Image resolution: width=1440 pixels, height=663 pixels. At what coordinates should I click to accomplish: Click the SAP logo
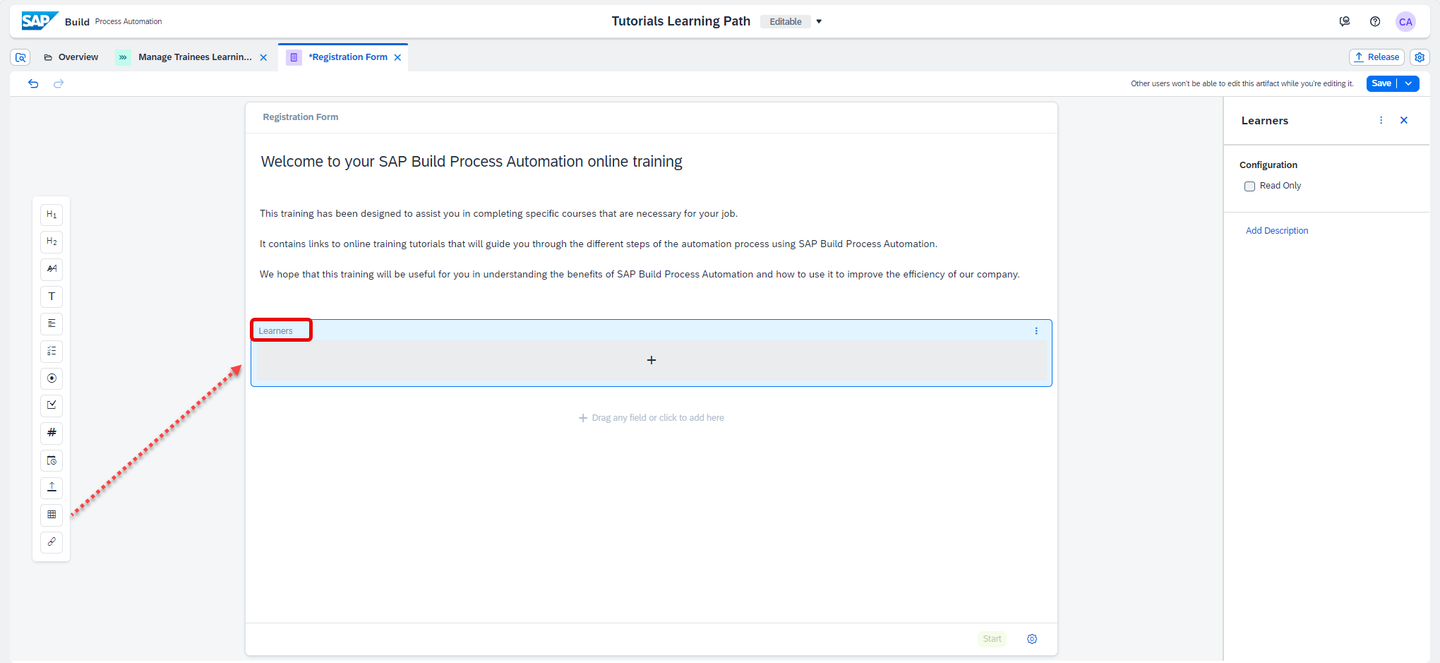pos(40,21)
